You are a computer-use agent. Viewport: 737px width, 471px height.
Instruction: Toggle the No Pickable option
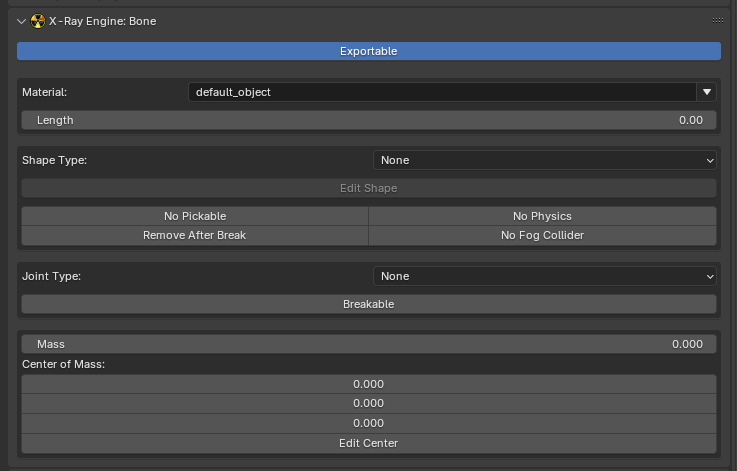(195, 216)
